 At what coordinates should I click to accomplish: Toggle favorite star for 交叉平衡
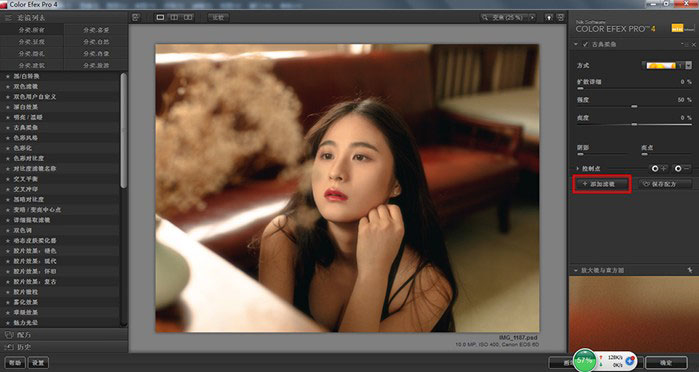pyautogui.click(x=8, y=179)
